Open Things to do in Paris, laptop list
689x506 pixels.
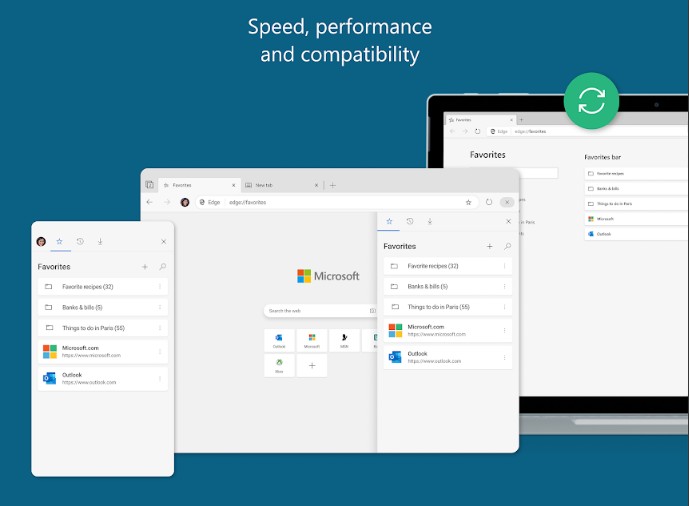[x=636, y=204]
